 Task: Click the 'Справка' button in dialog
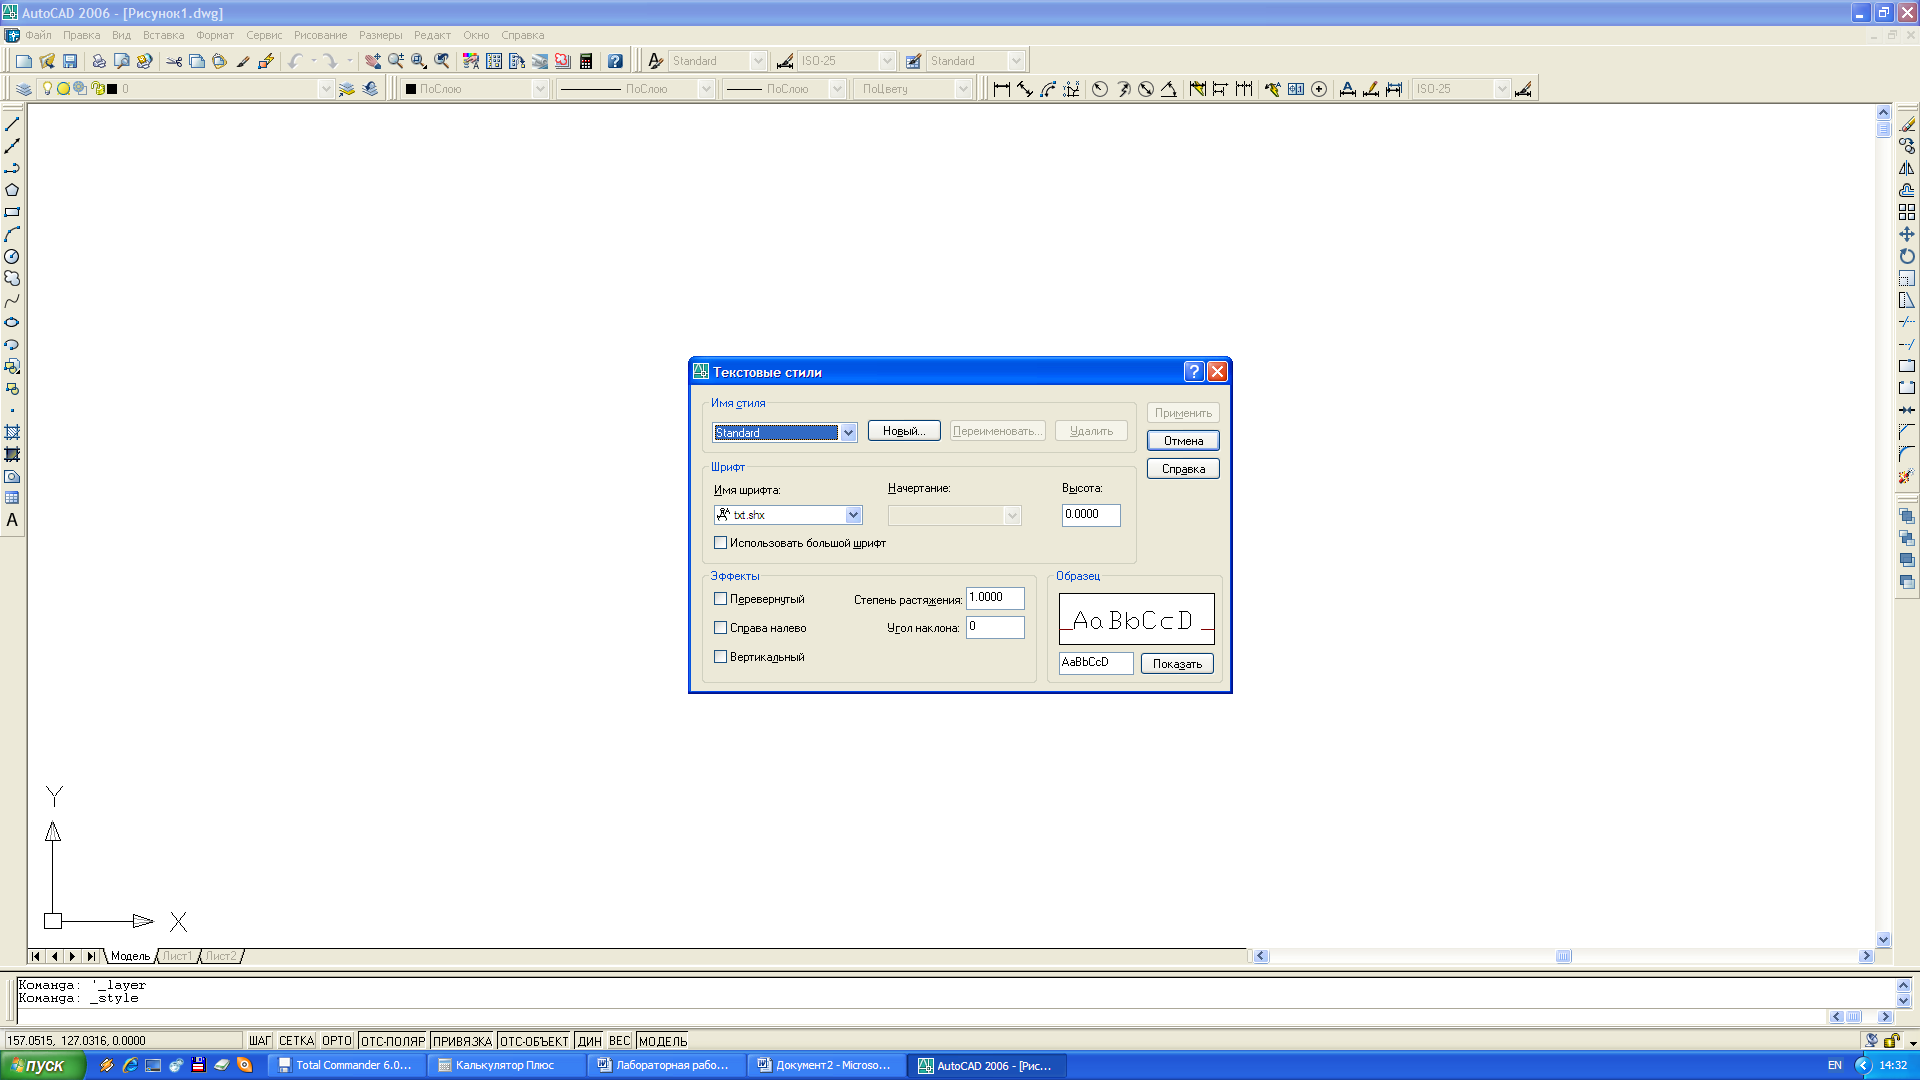[x=1183, y=469]
